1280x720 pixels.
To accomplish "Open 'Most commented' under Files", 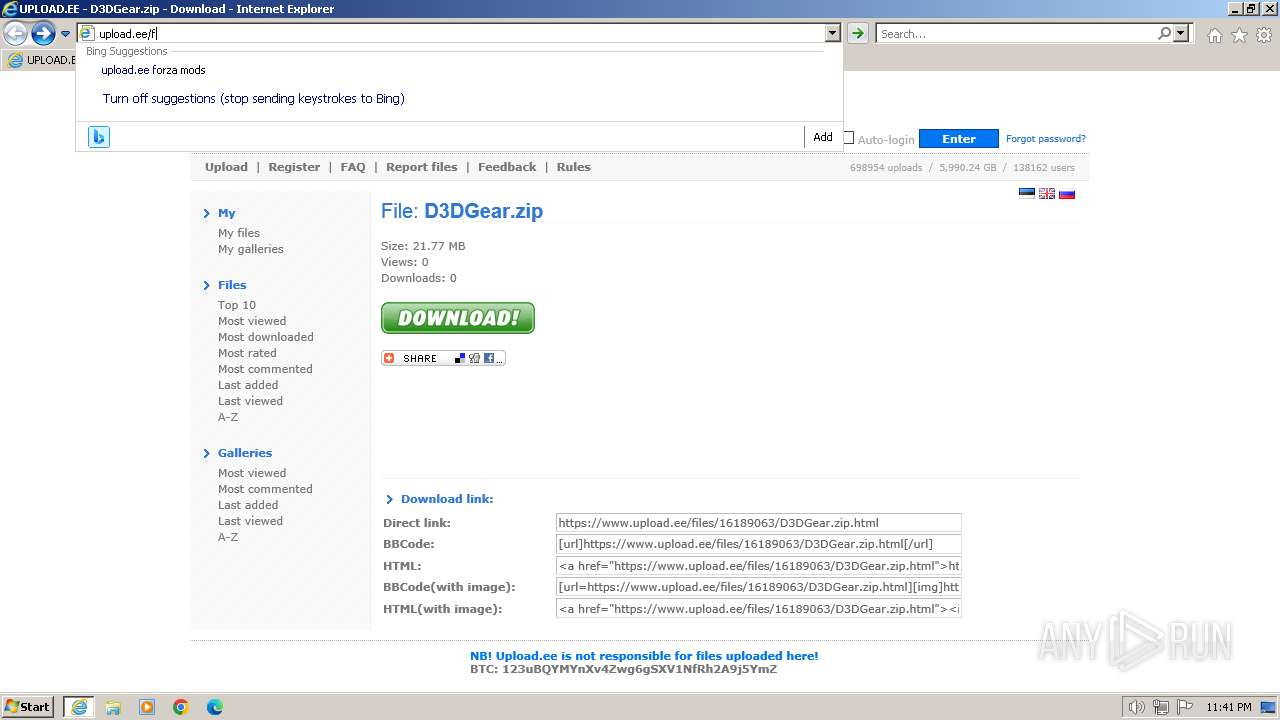I will click(265, 369).
